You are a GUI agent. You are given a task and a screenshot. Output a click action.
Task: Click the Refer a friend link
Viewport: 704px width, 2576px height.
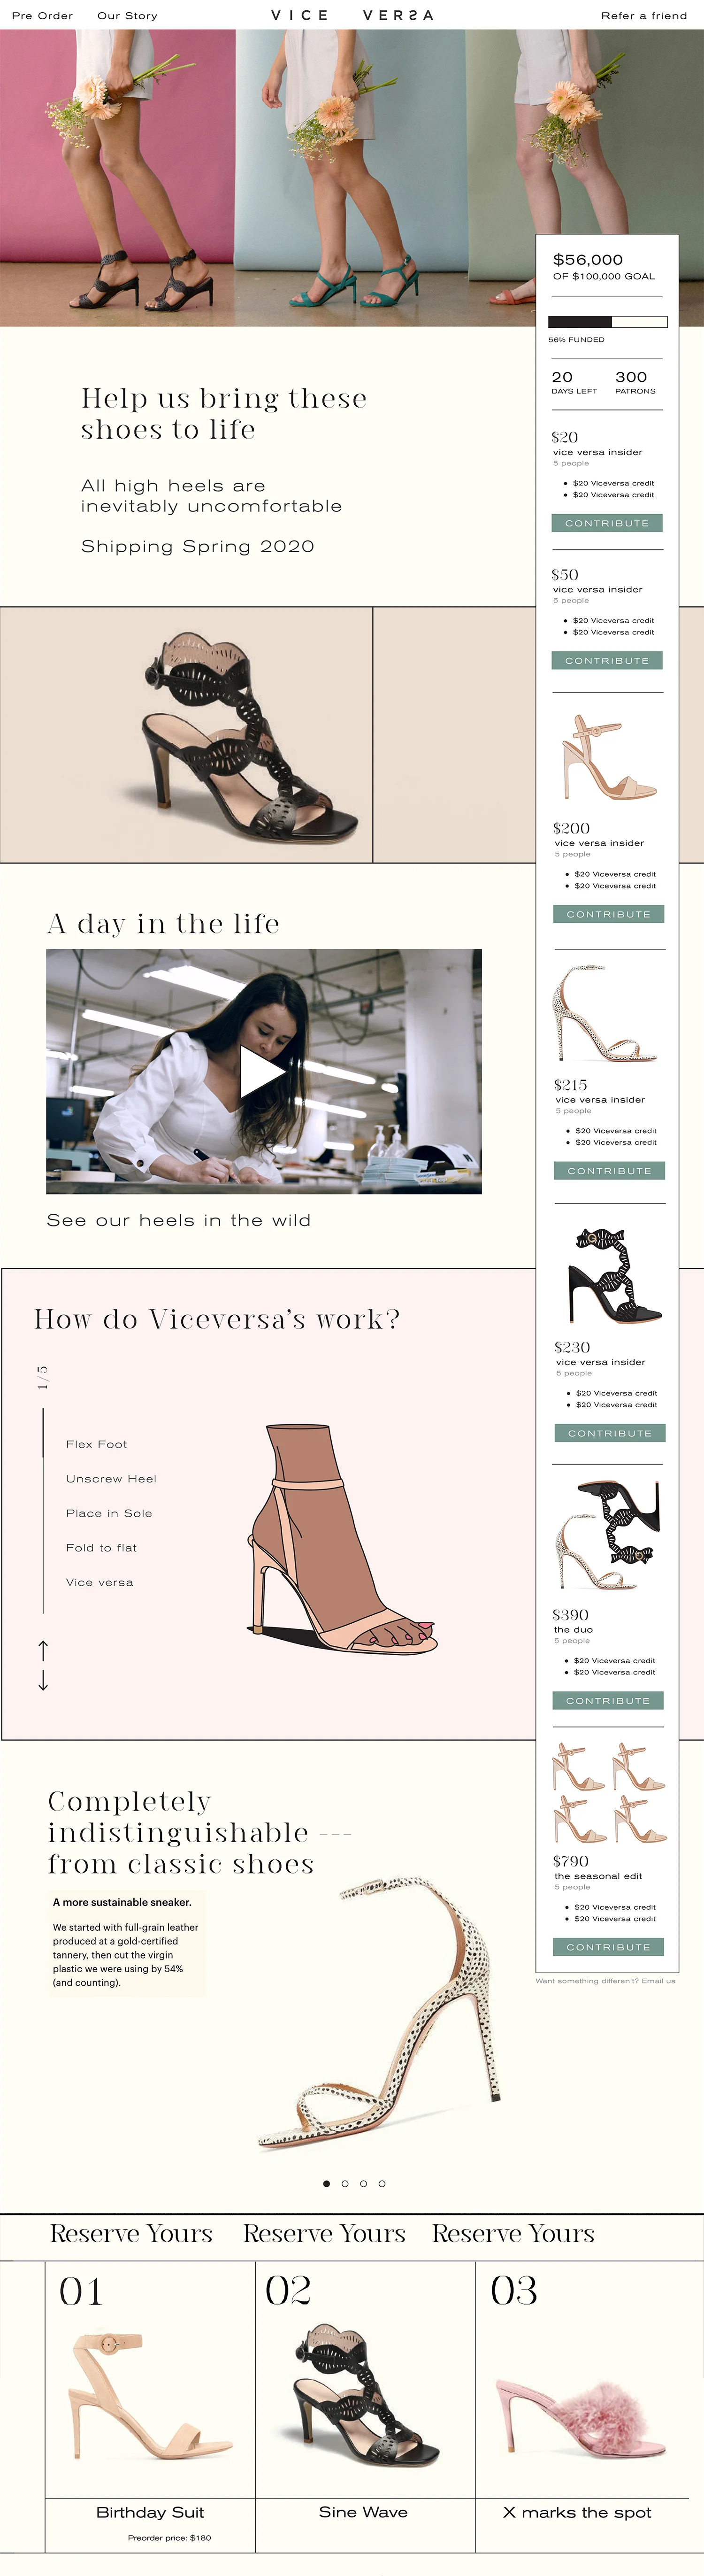click(644, 15)
